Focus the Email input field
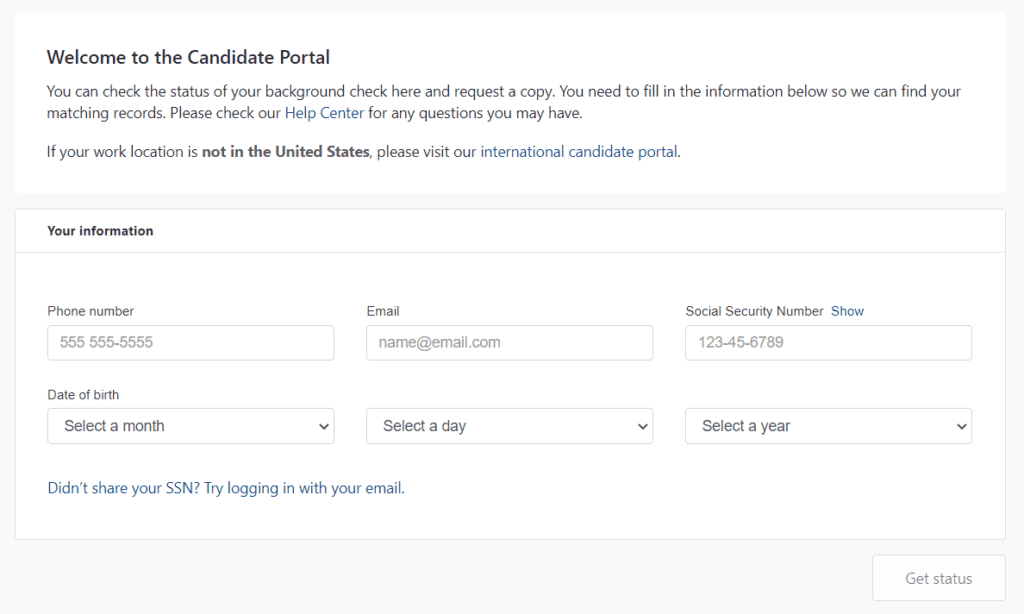Image resolution: width=1024 pixels, height=614 pixels. click(x=509, y=342)
